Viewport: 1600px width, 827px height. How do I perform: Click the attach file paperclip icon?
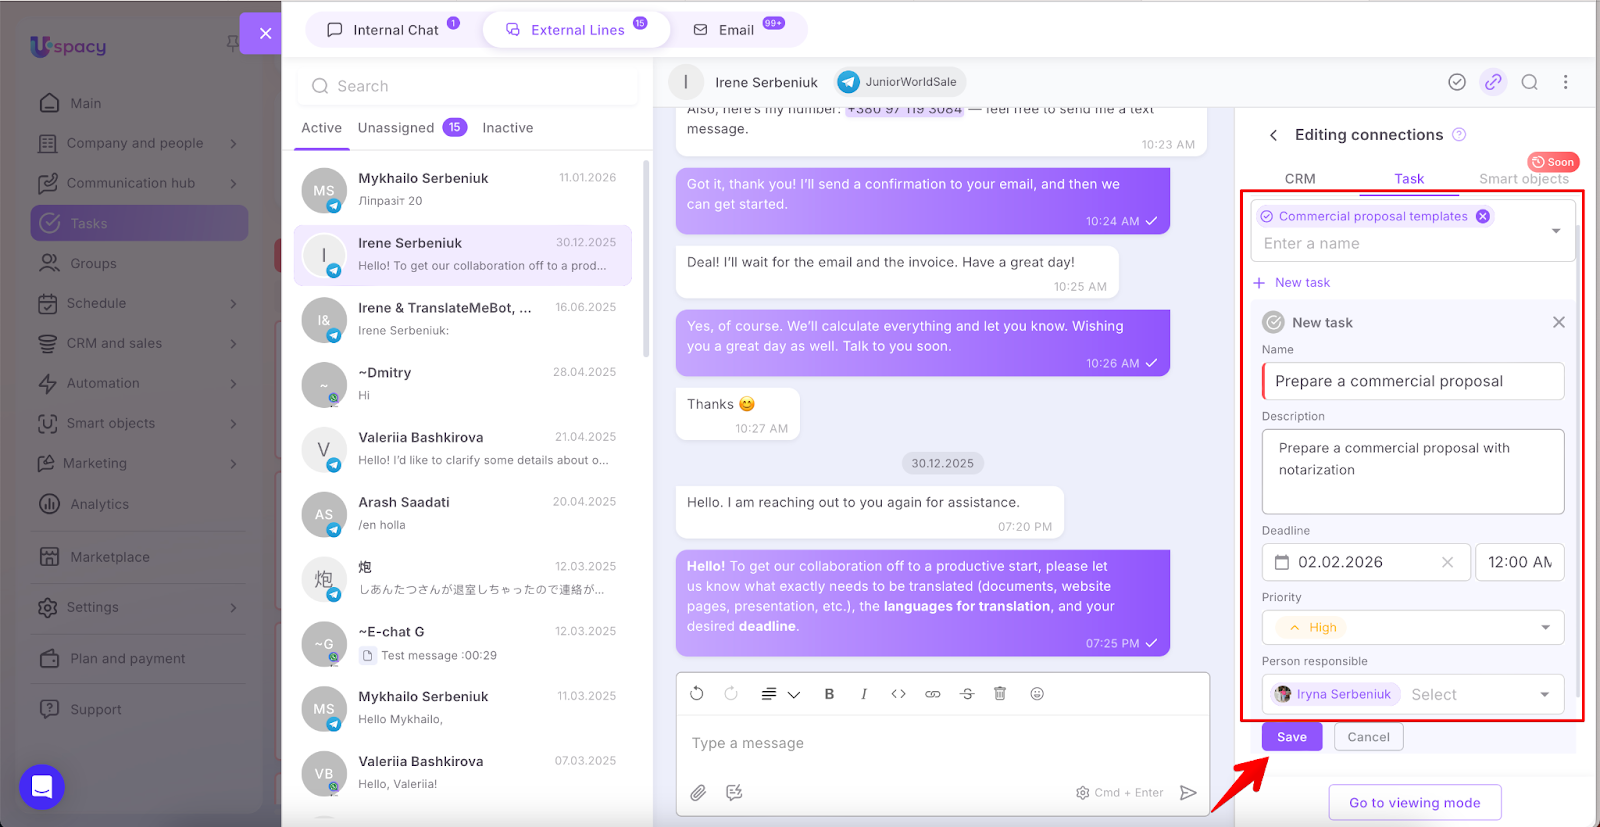click(698, 793)
